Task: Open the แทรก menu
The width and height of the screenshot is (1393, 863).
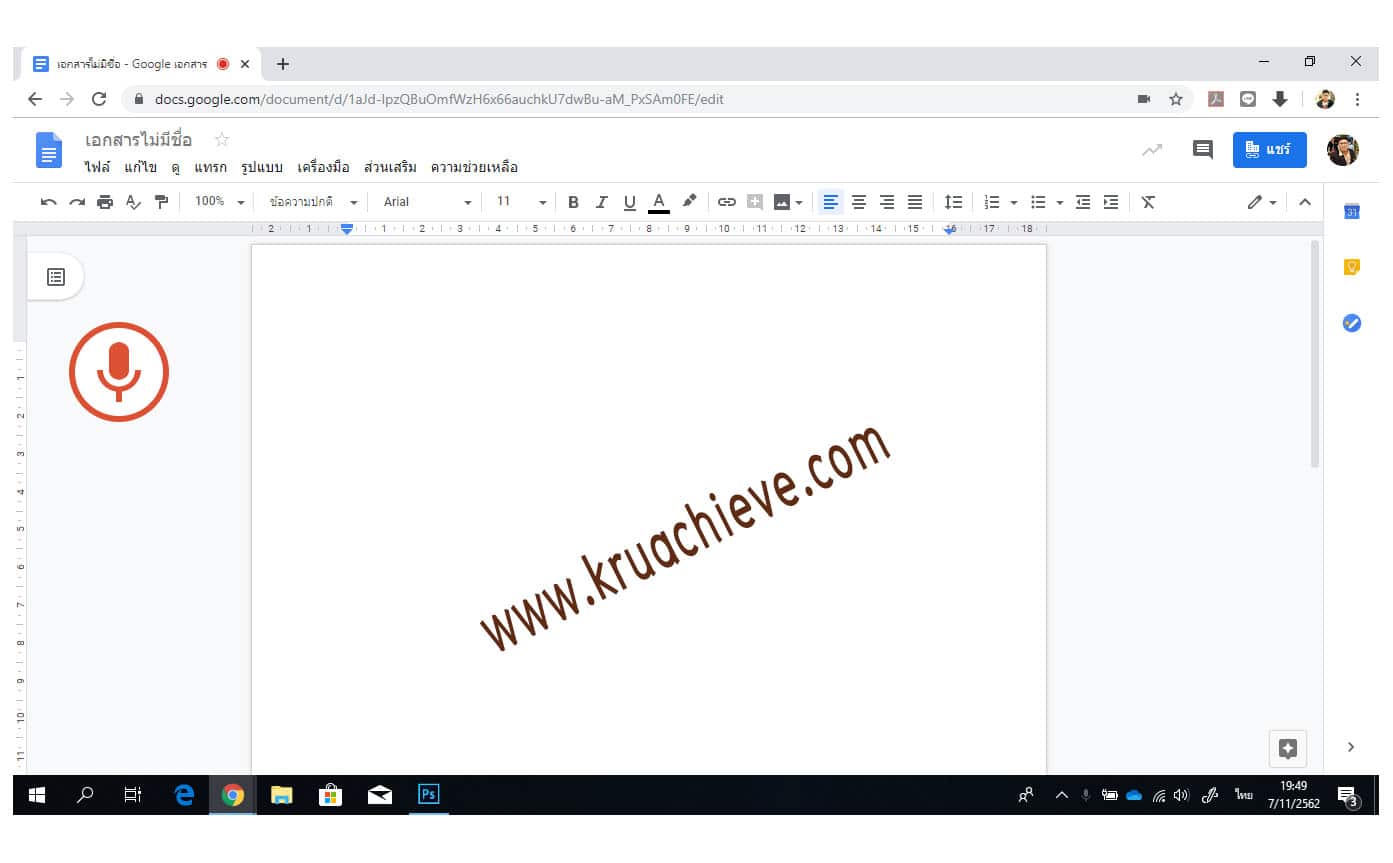Action: [210, 167]
